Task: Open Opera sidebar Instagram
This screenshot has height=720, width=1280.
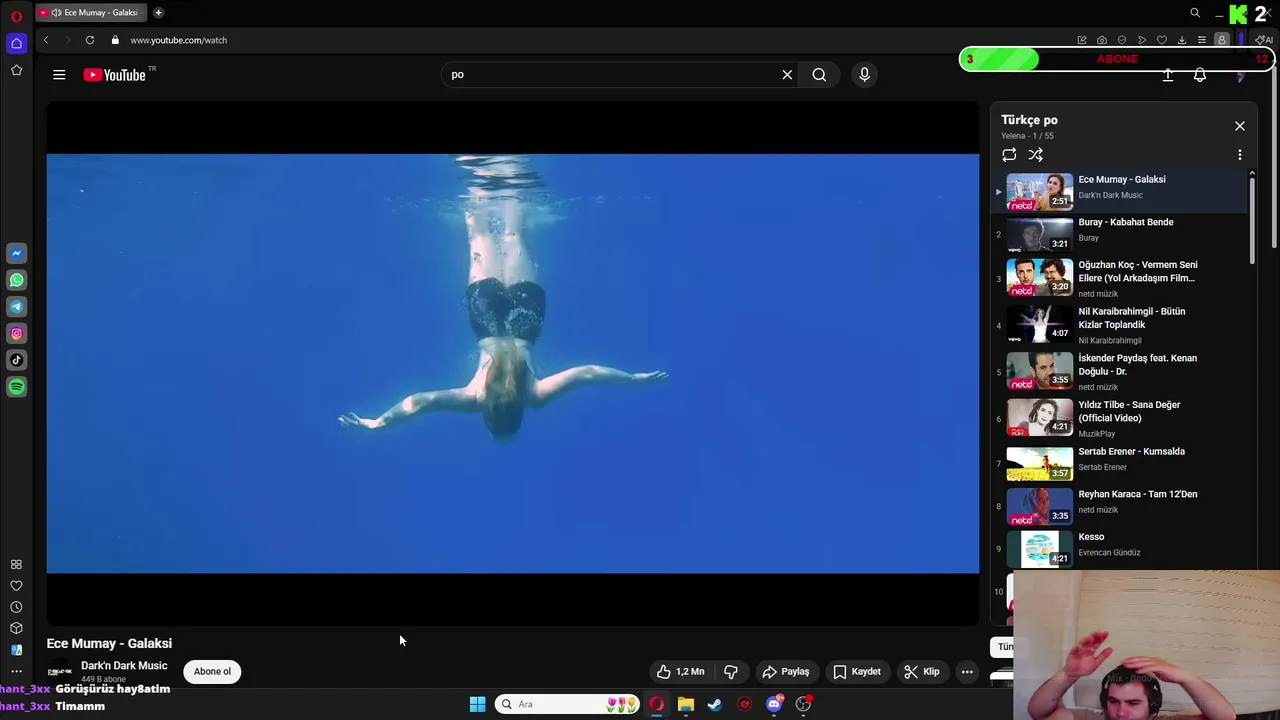Action: point(17,333)
